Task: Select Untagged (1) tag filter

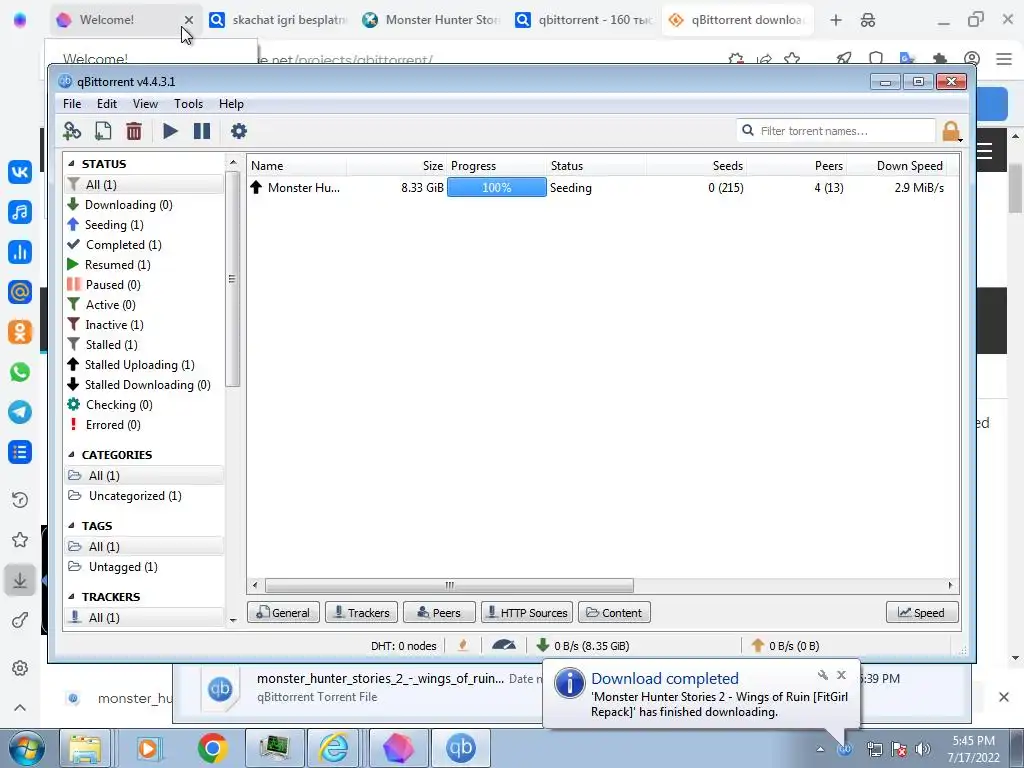Action: (144, 567)
